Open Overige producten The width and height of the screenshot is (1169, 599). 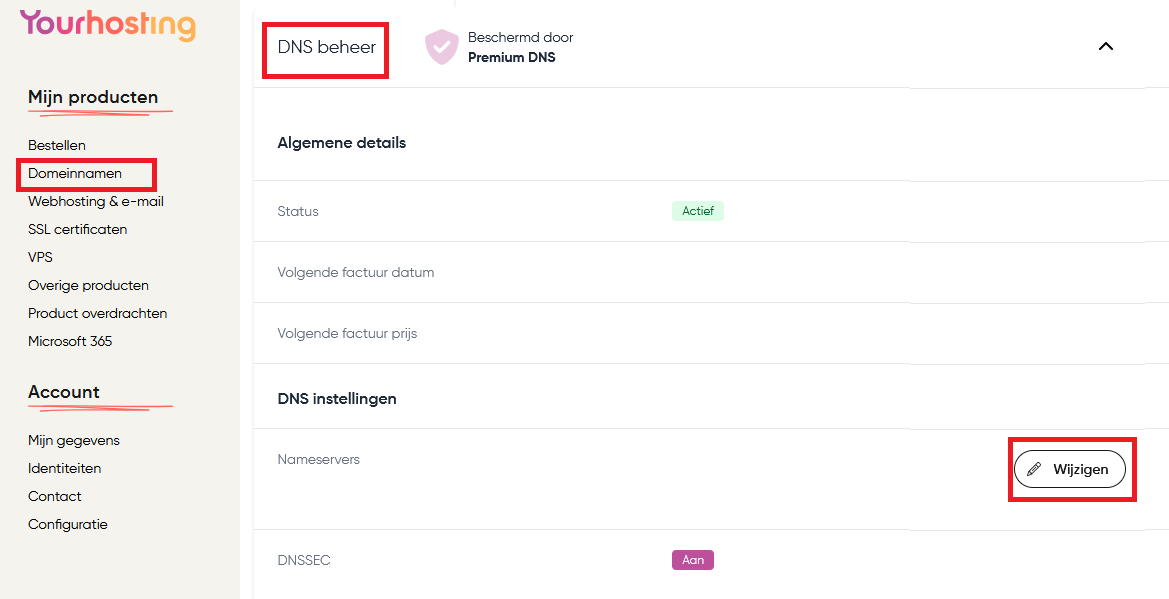pyautogui.click(x=88, y=285)
